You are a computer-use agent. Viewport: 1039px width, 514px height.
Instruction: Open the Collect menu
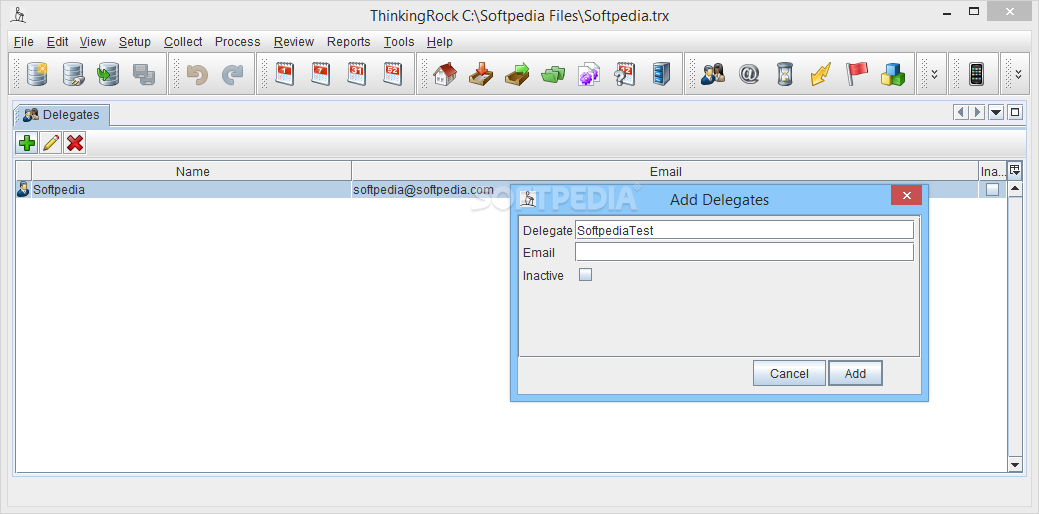coord(183,42)
